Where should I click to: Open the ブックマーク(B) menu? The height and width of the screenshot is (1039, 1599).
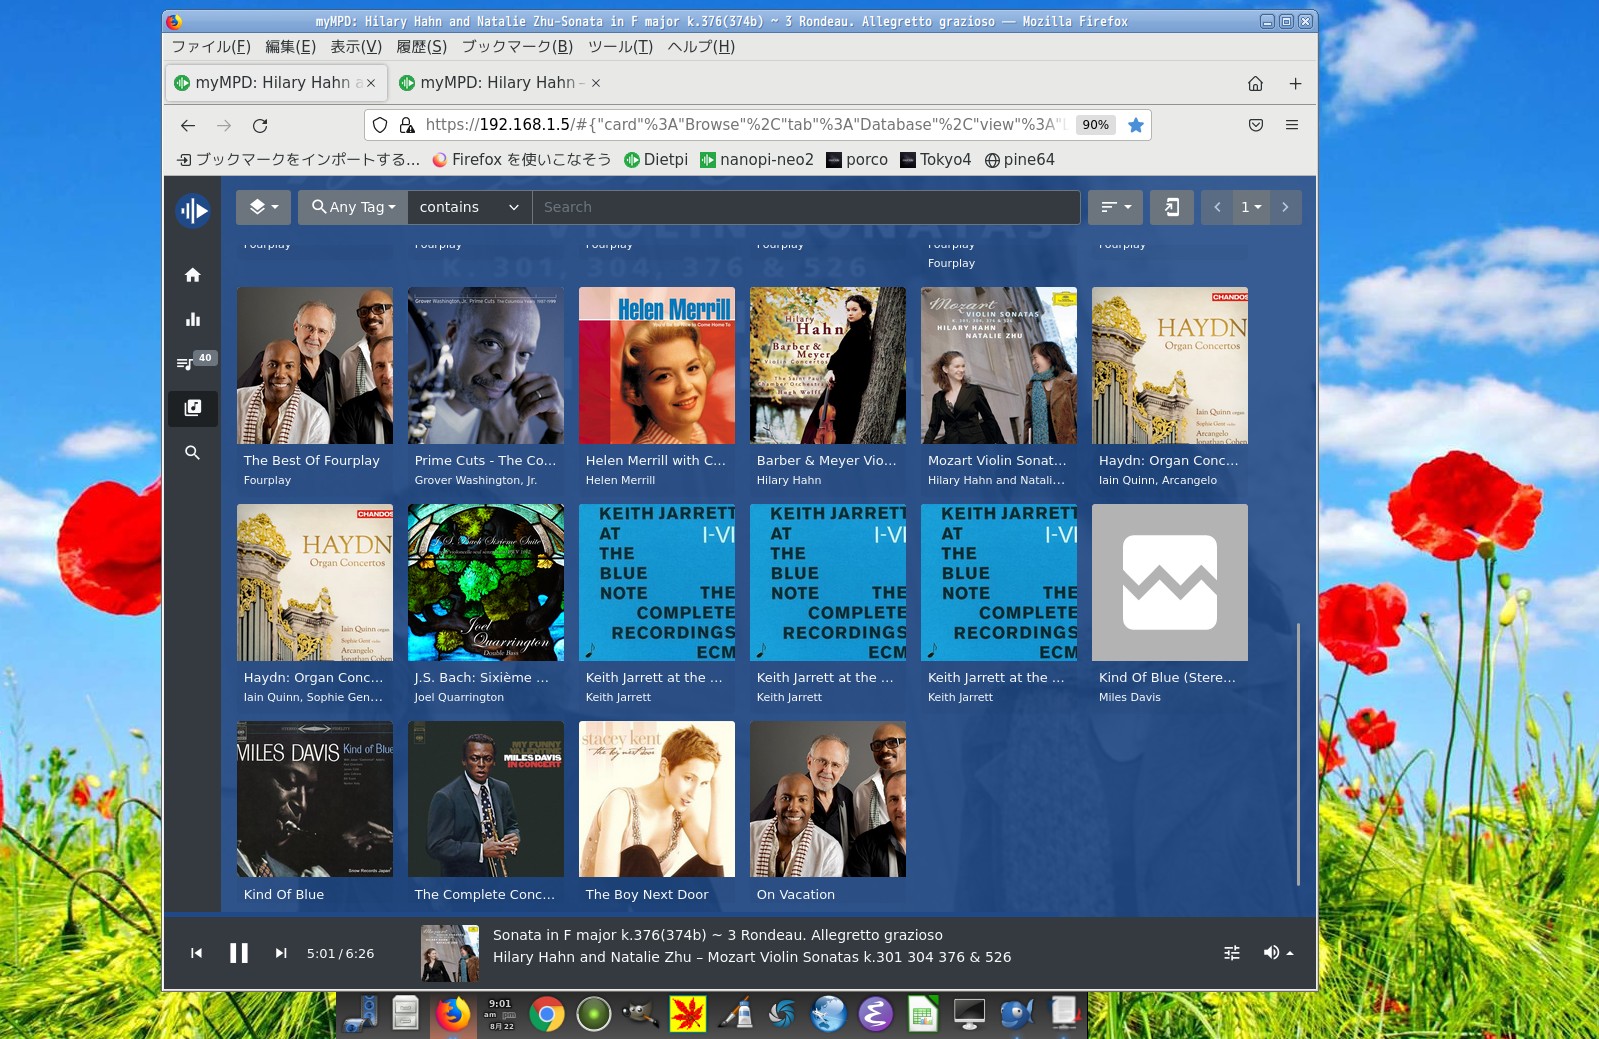(517, 47)
